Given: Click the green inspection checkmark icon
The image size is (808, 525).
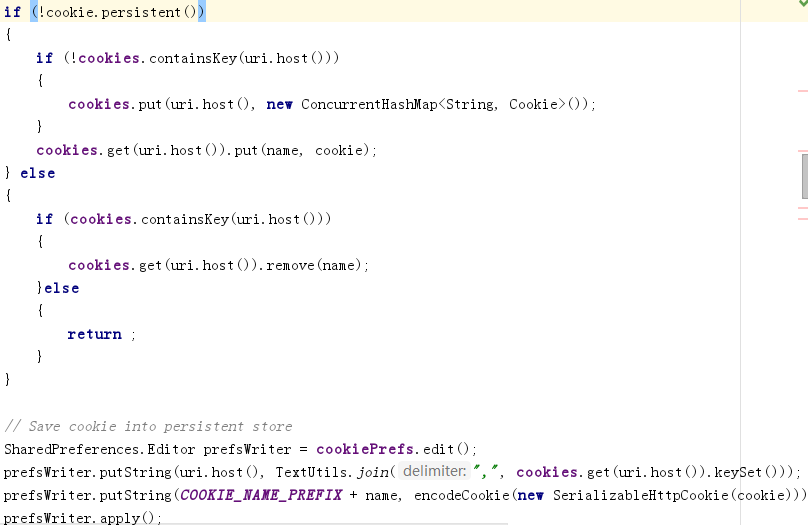Looking at the screenshot, I should coord(803,3).
